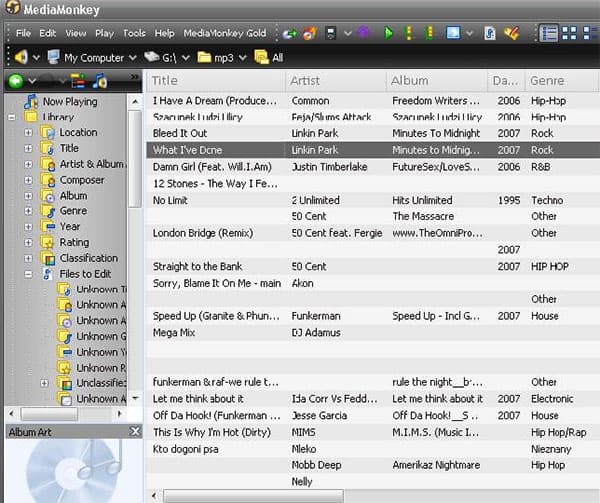Open the MediaMonkey Gold menu

[225, 33]
